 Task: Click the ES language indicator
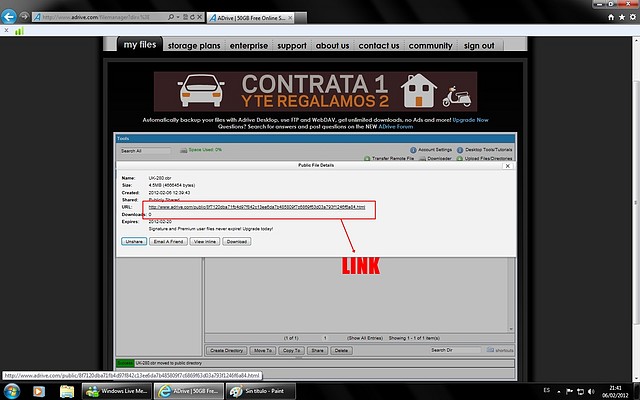547,390
